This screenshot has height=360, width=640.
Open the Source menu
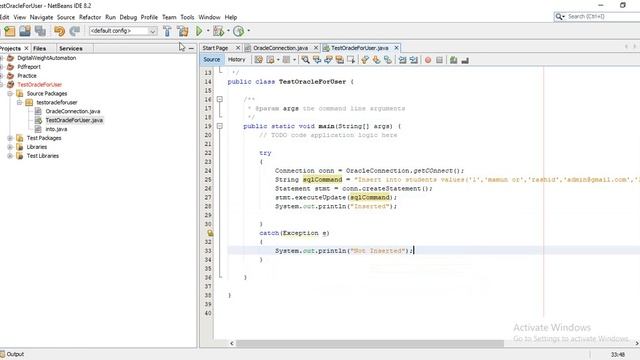[66, 17]
